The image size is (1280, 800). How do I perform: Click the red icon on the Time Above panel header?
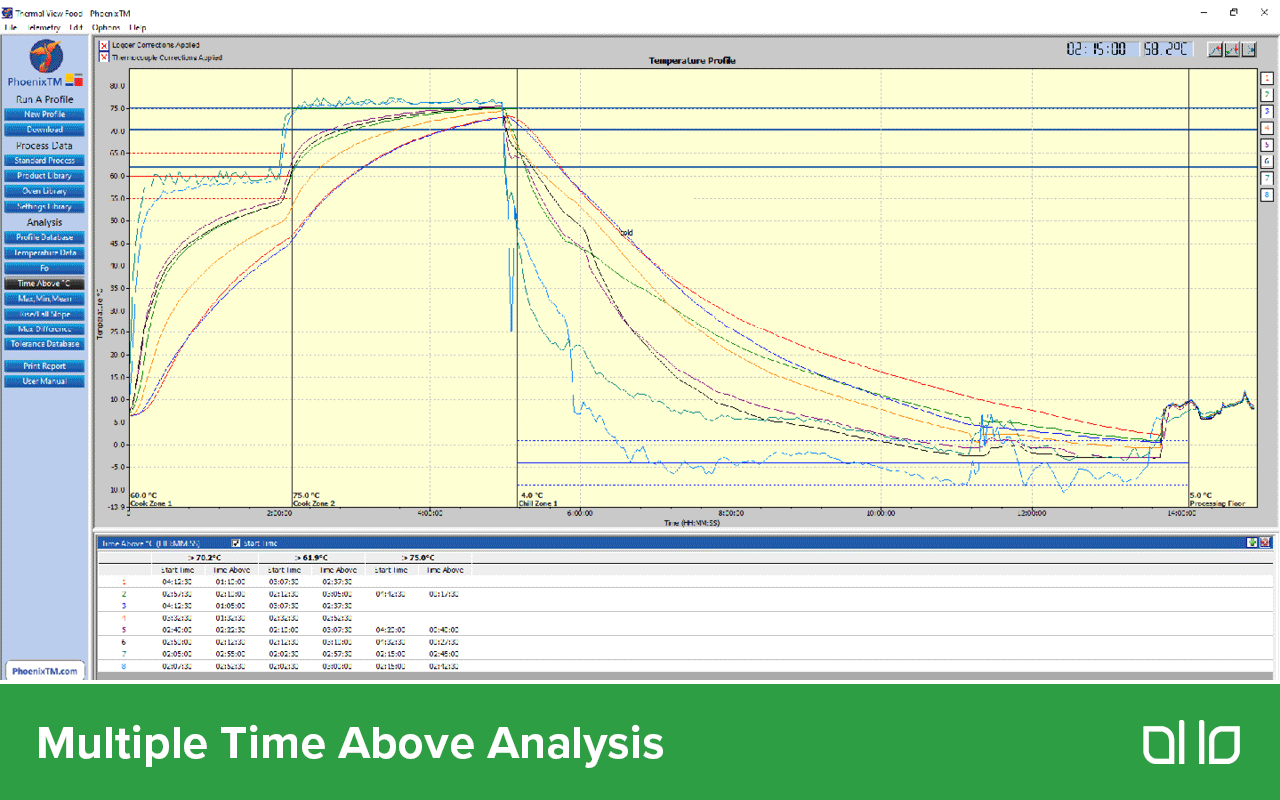[1263, 542]
